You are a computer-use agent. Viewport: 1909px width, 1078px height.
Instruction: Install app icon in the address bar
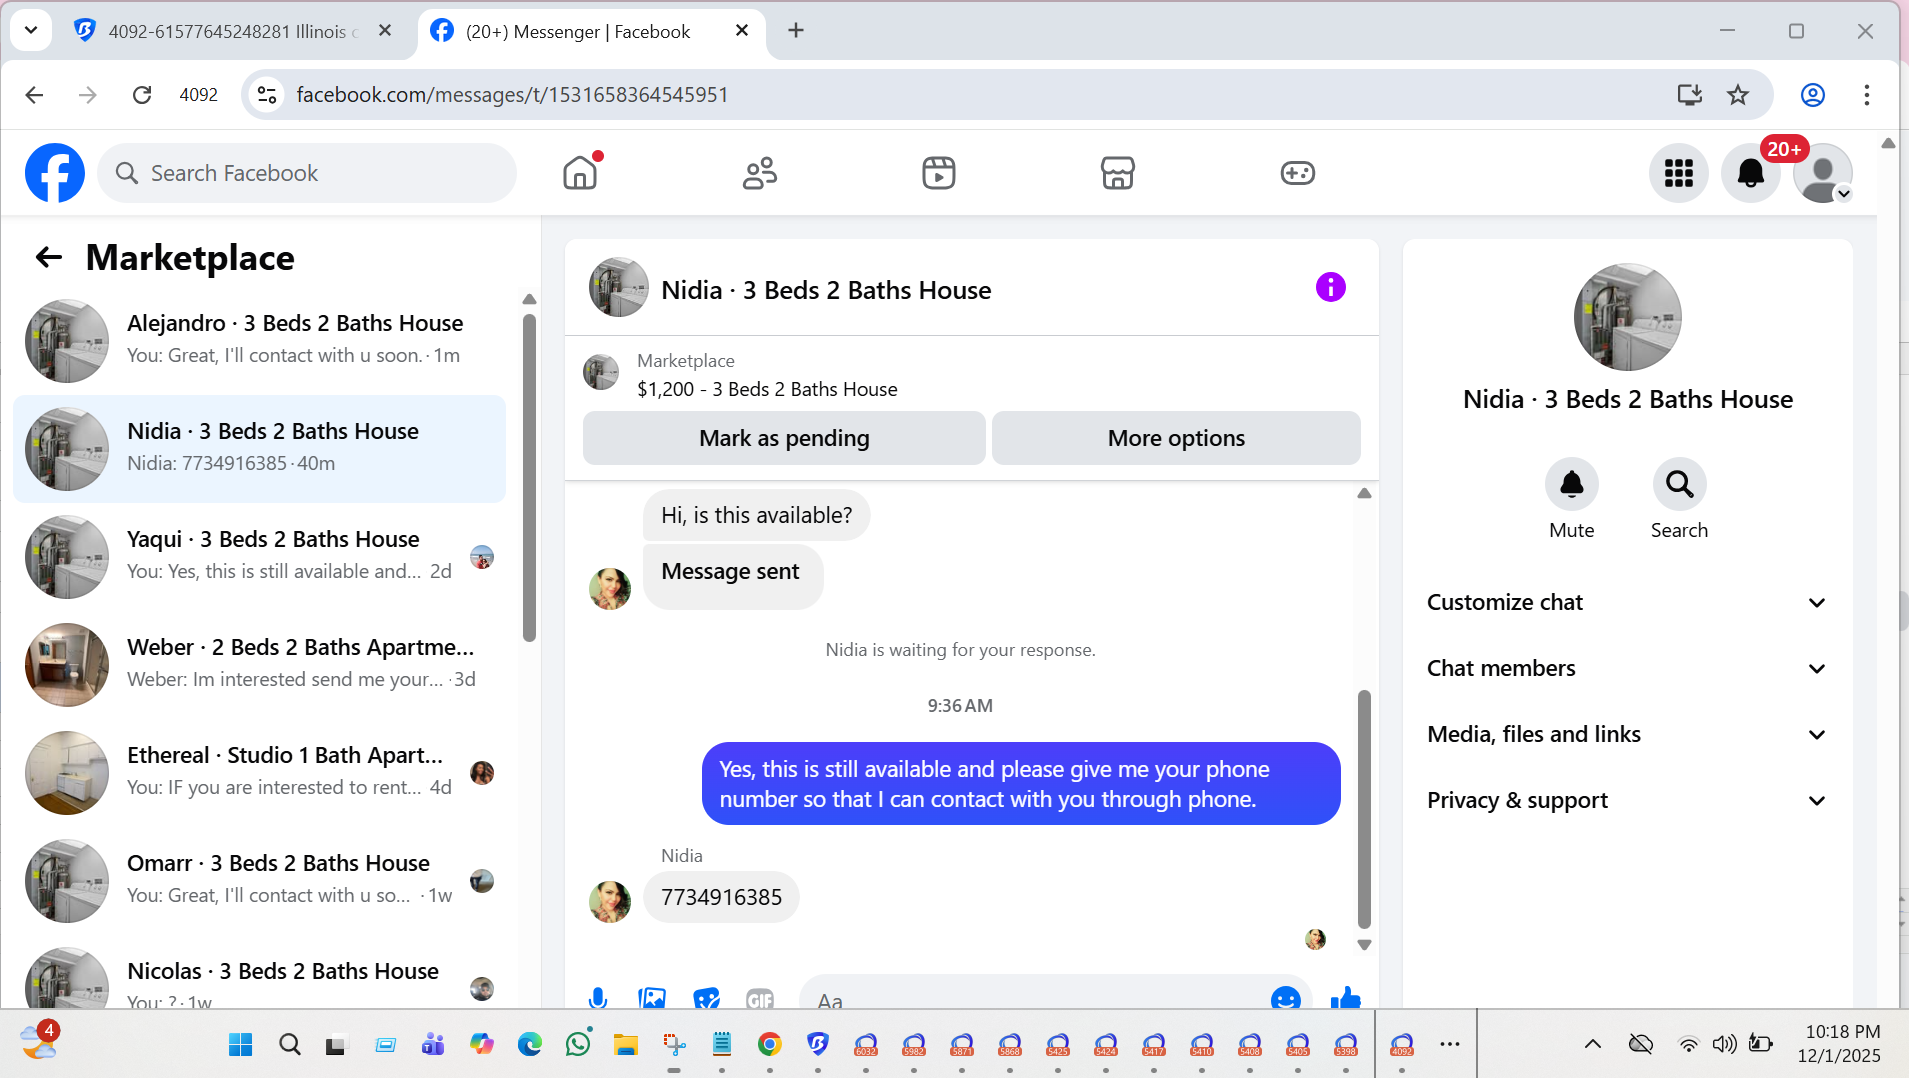[x=1690, y=95]
